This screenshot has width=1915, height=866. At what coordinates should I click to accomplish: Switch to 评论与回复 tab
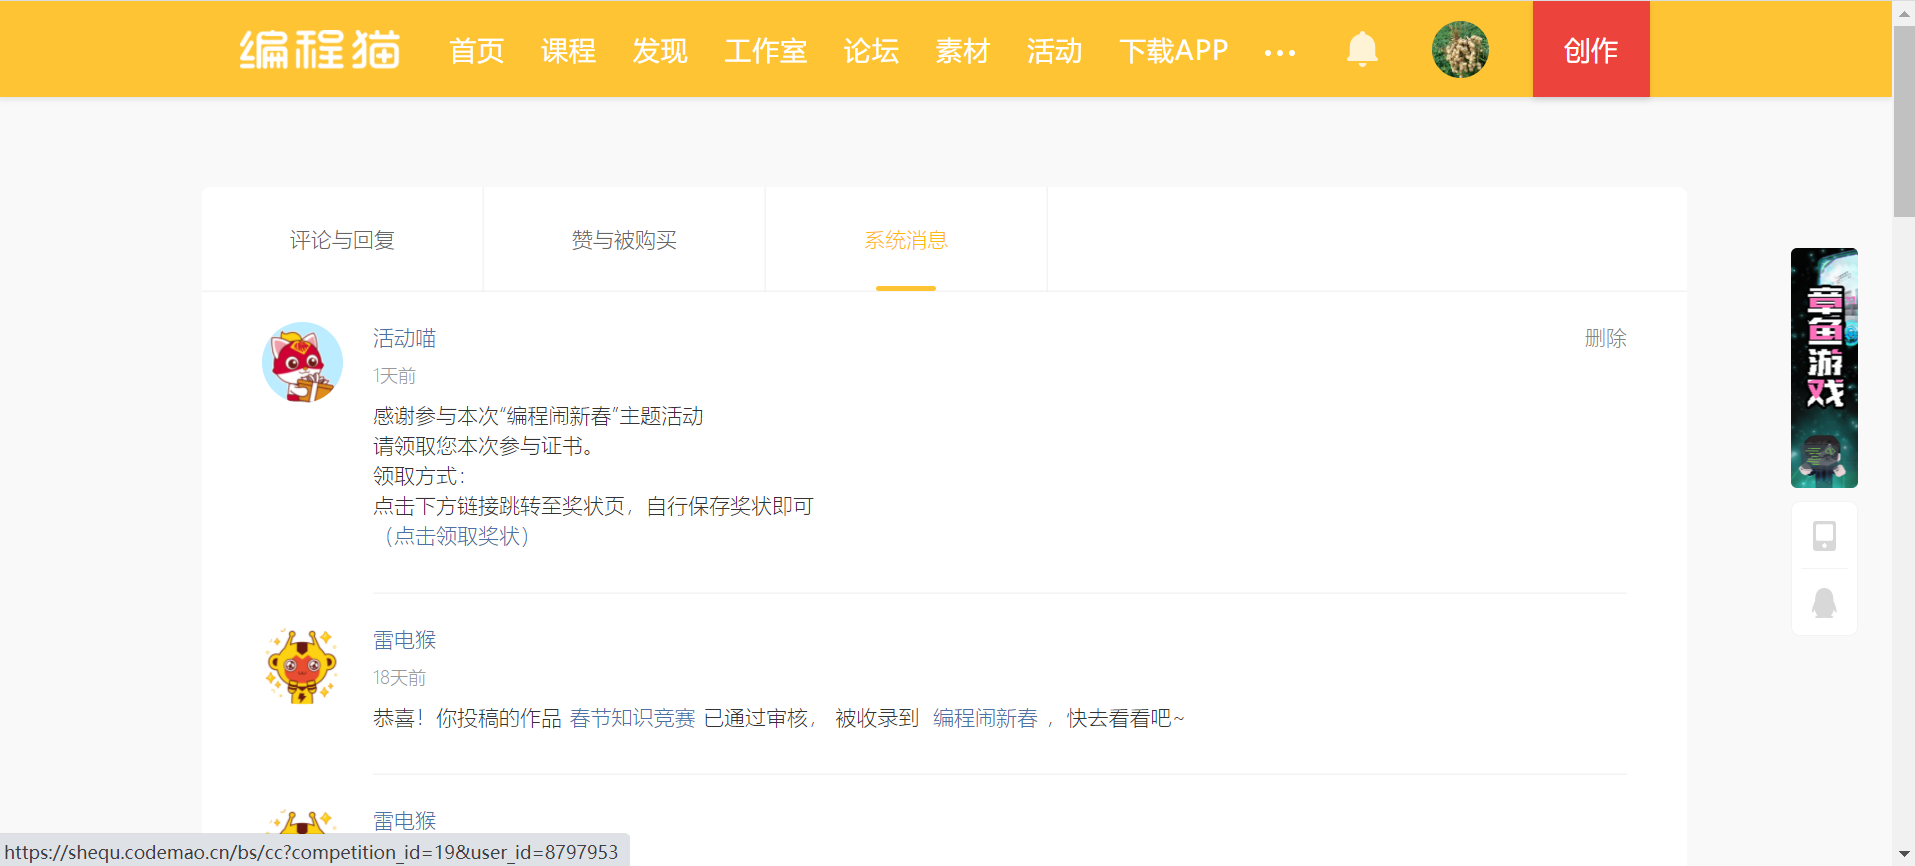pyautogui.click(x=343, y=240)
